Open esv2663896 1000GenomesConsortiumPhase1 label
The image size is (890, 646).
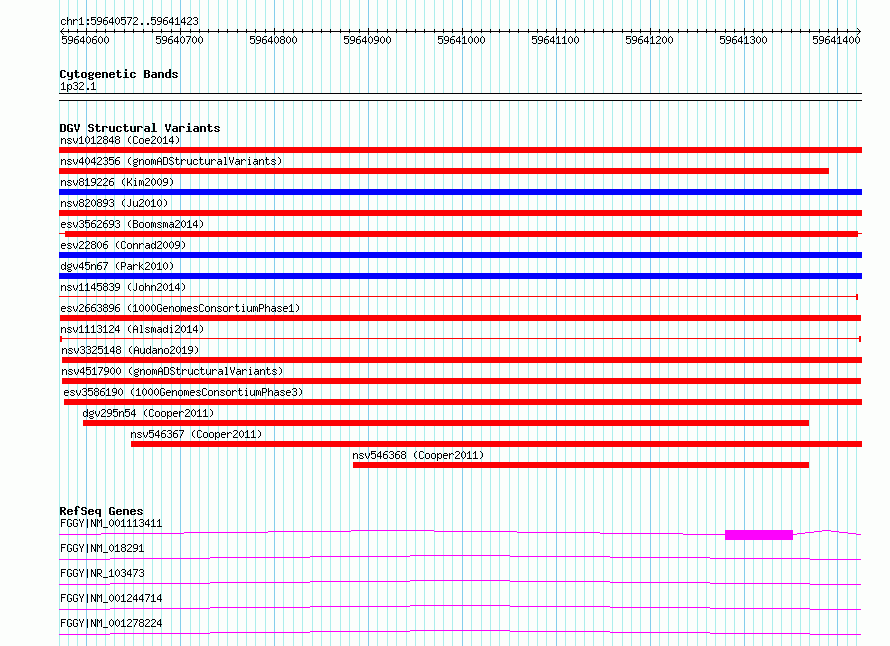coord(180,308)
